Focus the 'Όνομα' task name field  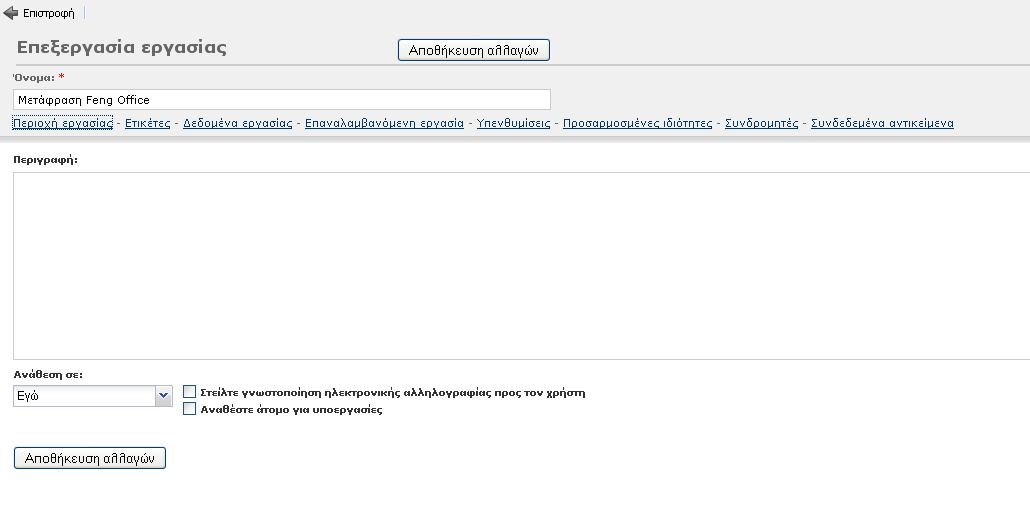281,100
